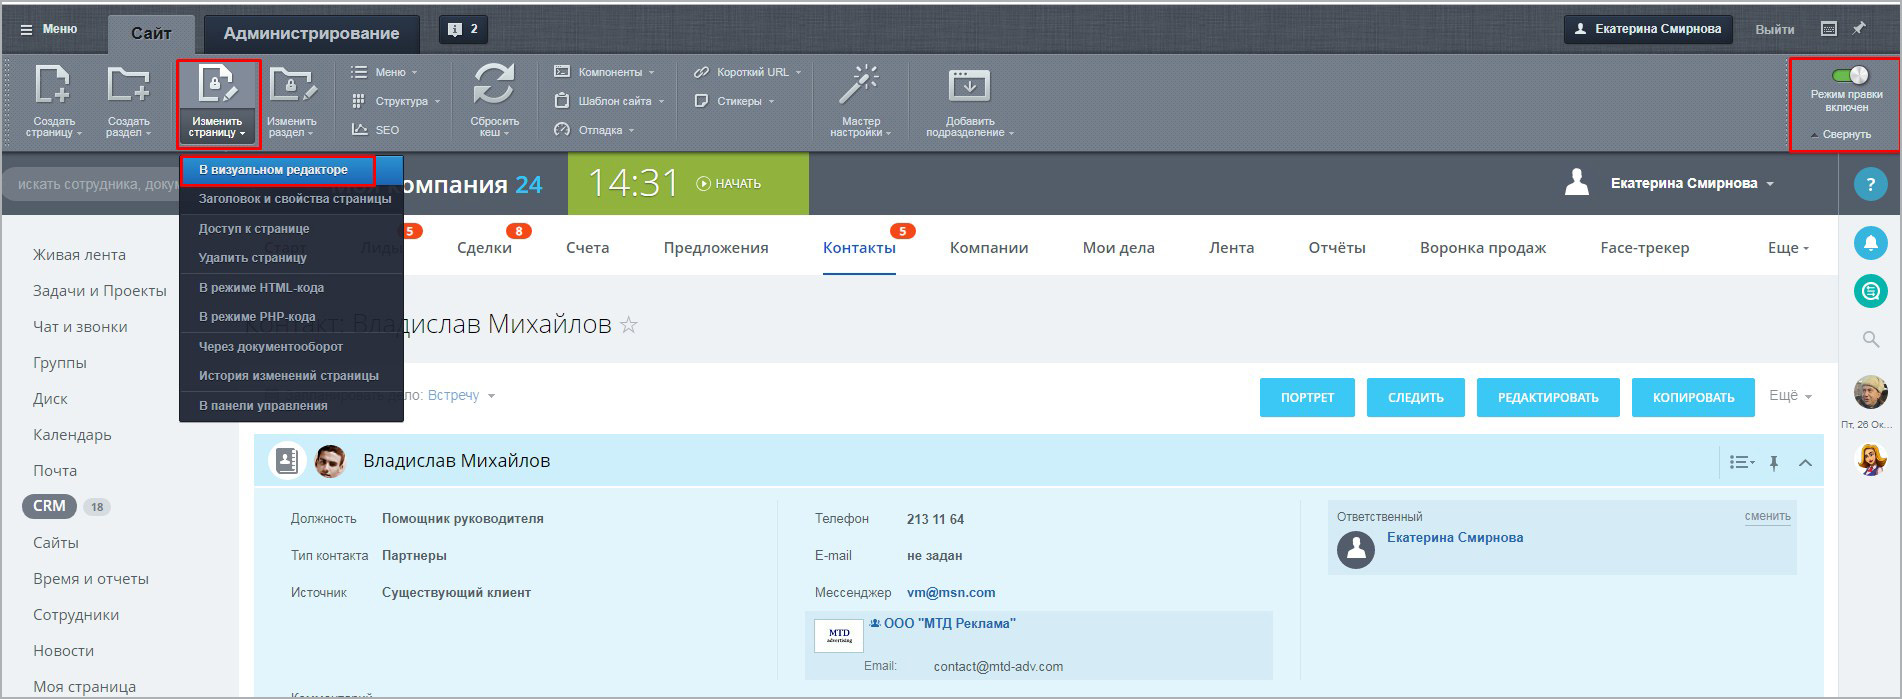Viewport: 1902px width, 699px height.
Task: Click the Создать раздел folder icon
Action: [128, 84]
